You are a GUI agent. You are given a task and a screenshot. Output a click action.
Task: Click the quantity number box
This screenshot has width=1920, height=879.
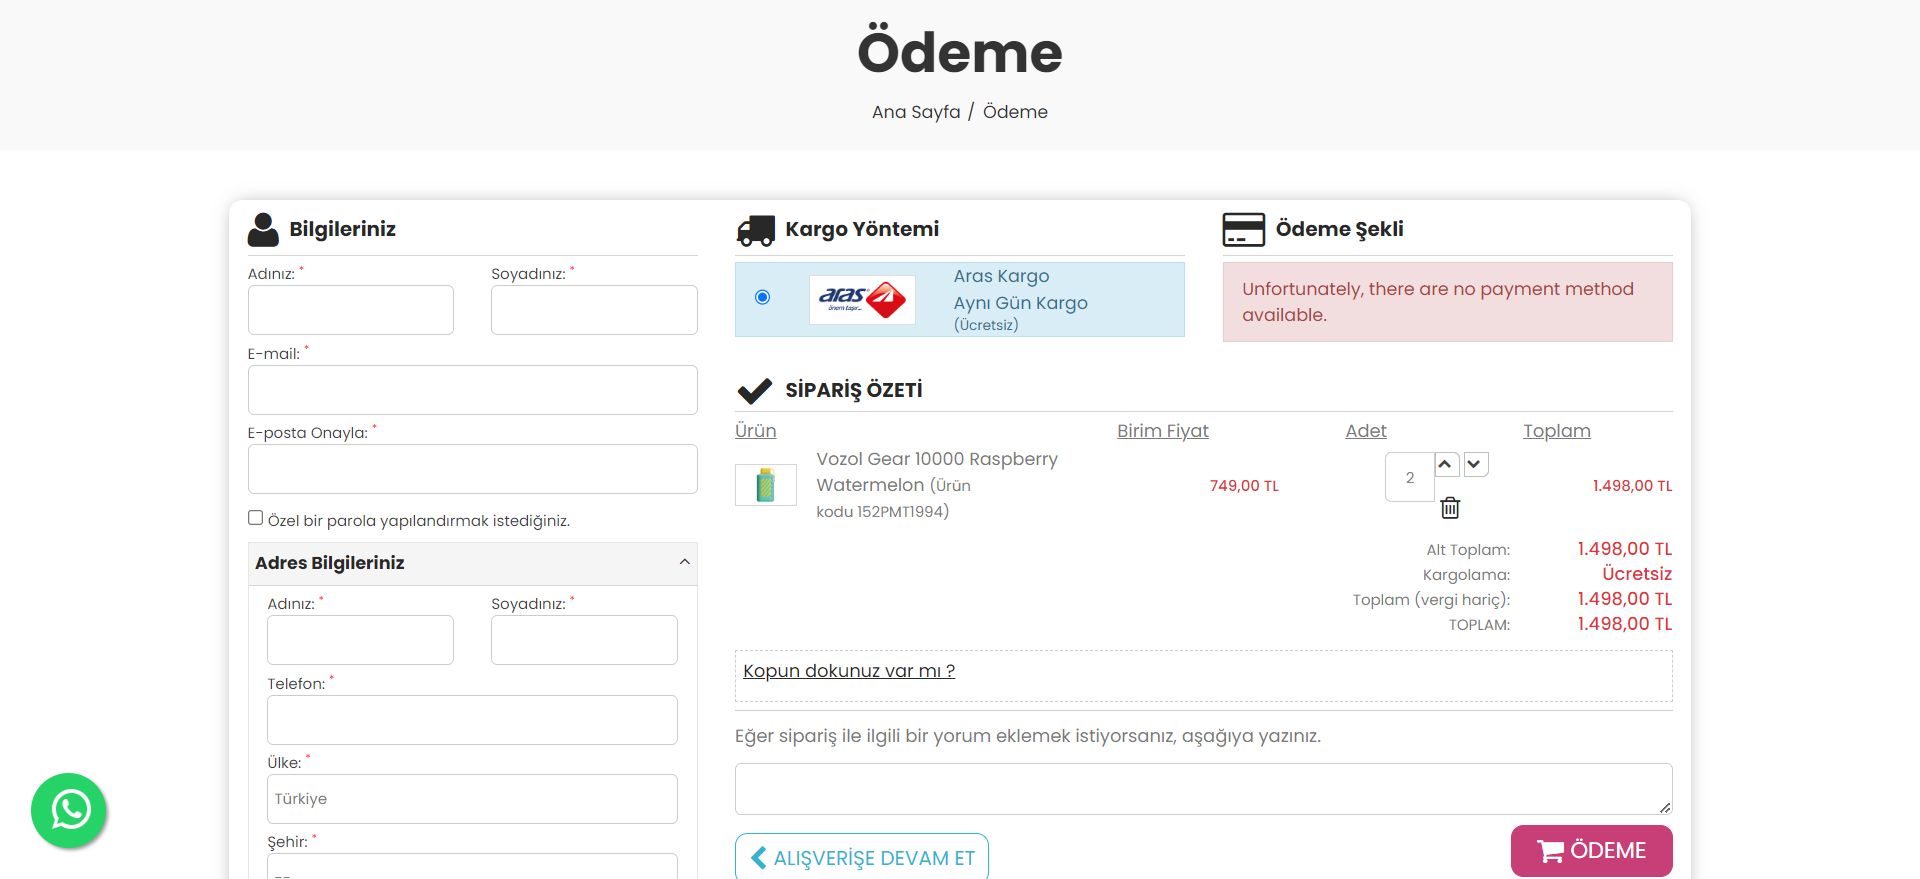click(1409, 478)
